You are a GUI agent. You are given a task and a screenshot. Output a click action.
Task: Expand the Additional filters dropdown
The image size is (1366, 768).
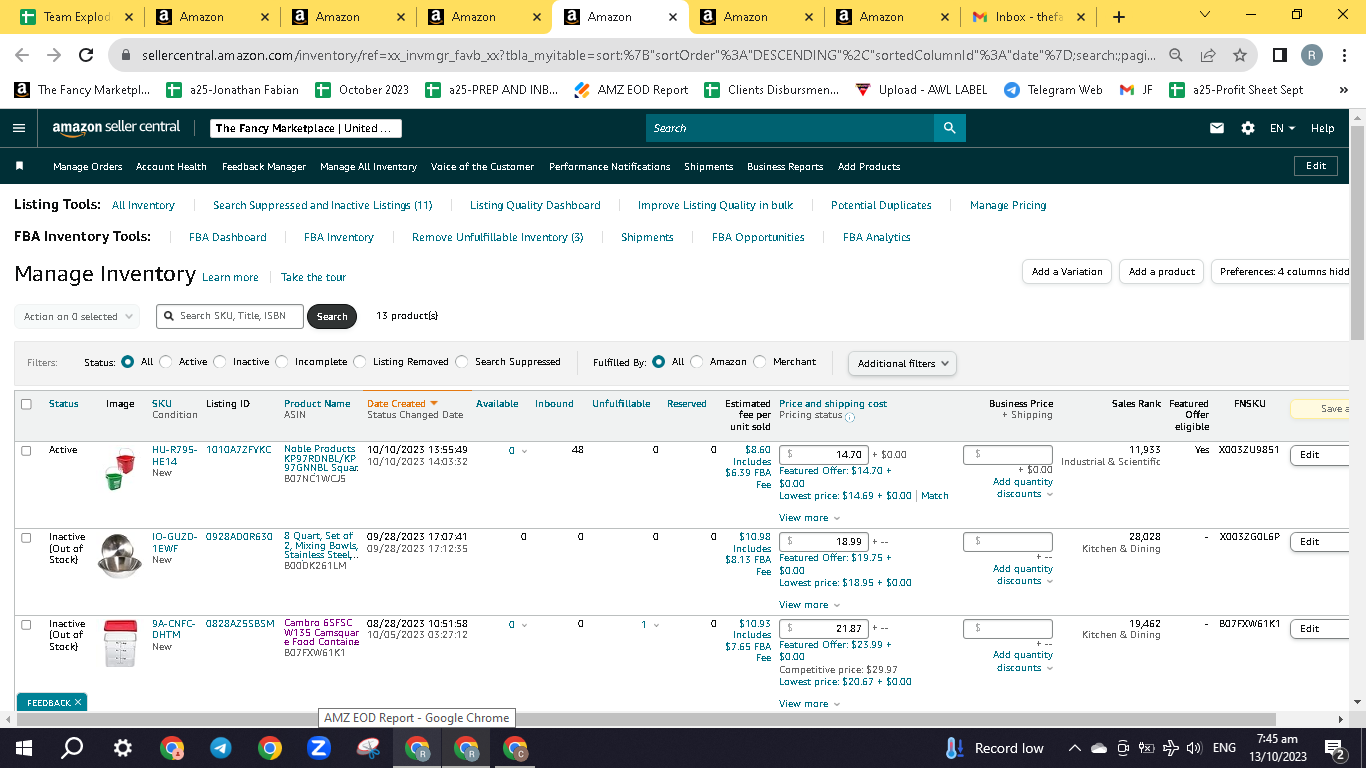(902, 363)
